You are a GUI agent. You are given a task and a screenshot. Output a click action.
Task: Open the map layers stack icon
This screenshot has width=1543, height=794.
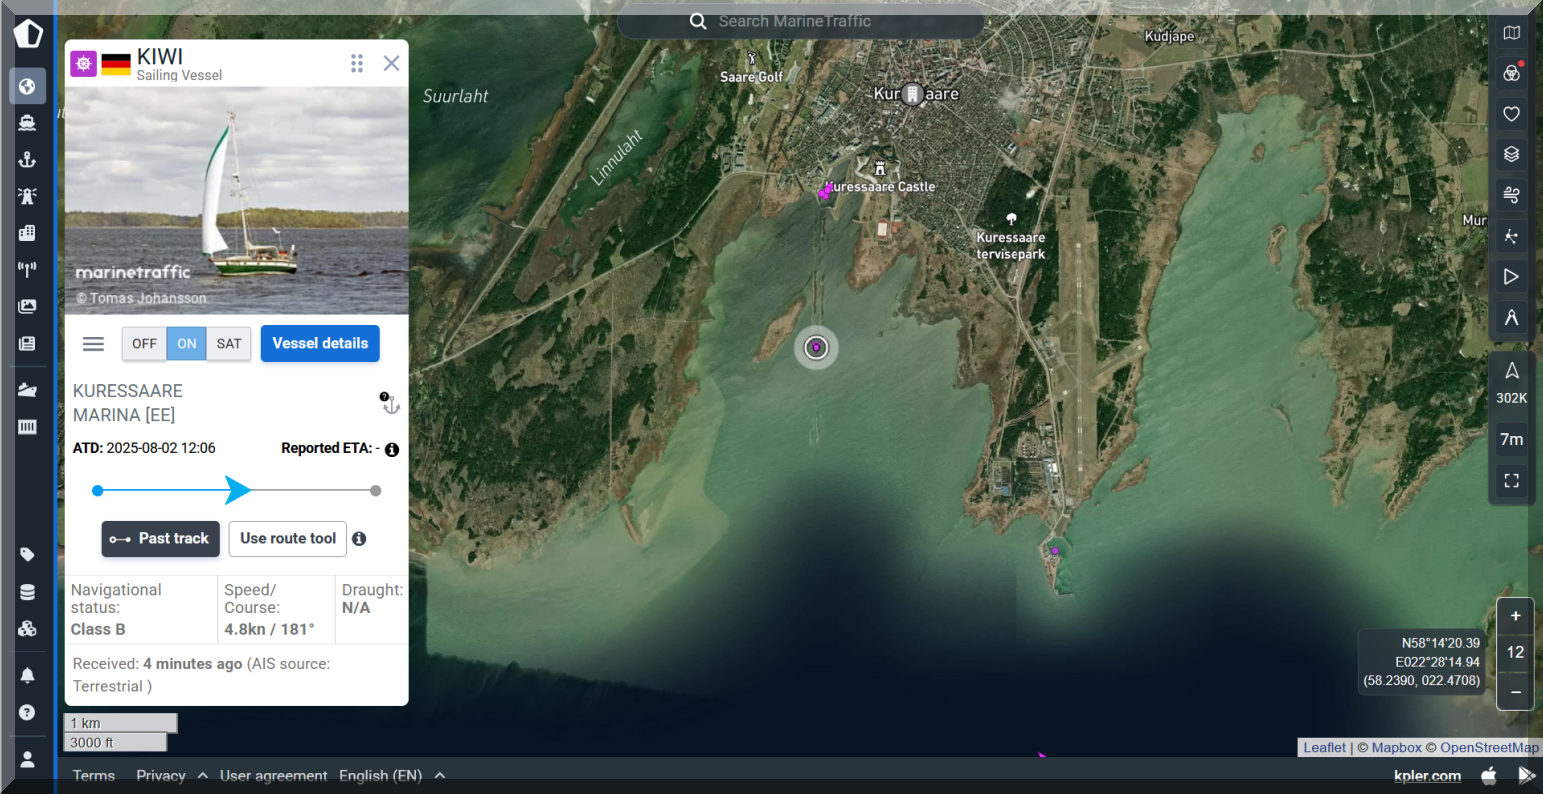tap(1511, 154)
